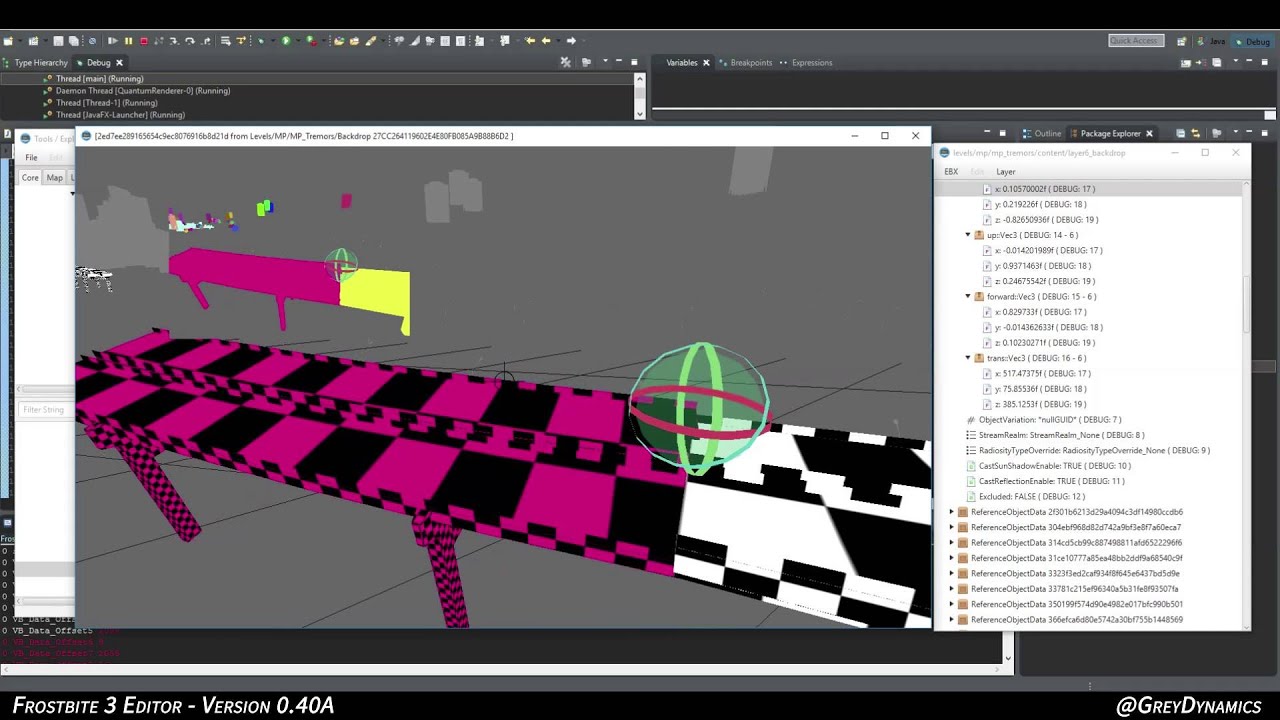The width and height of the screenshot is (1280, 720).
Task: Click the Save All toolbar icon
Action: pyautogui.click(x=73, y=41)
